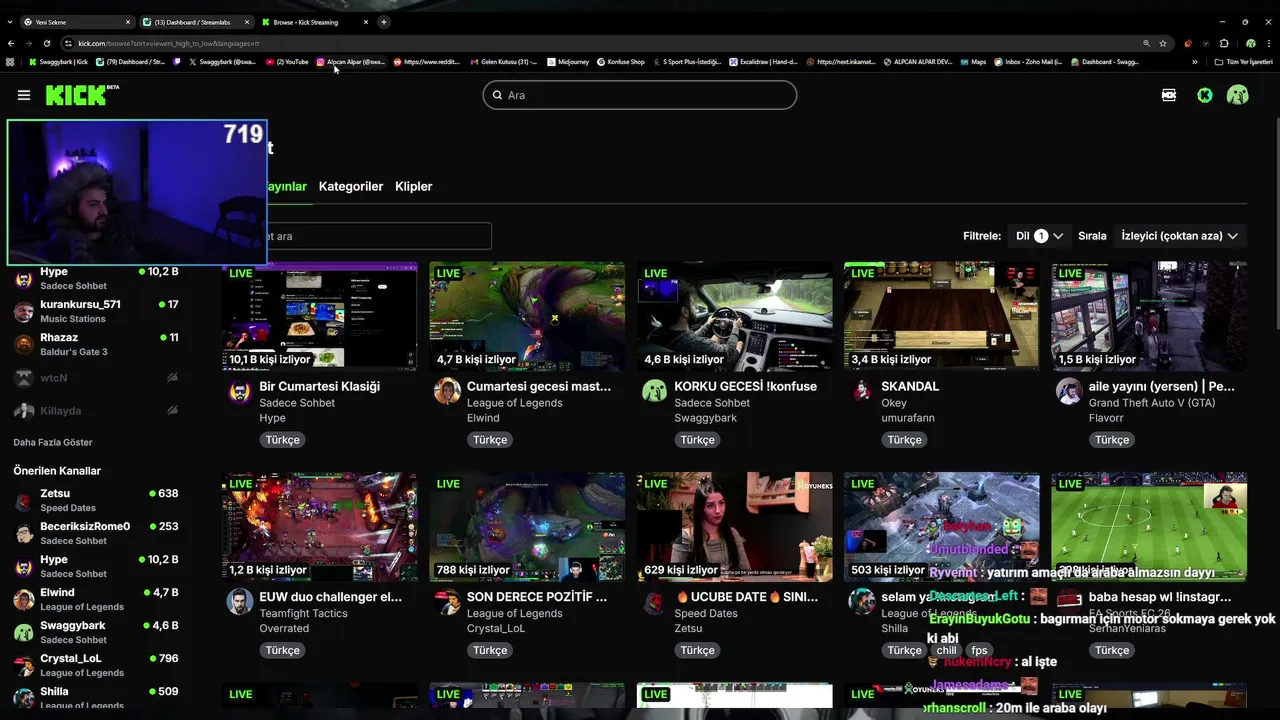Open the profile avatar menu
This screenshot has width=1280, height=720.
(x=1238, y=95)
